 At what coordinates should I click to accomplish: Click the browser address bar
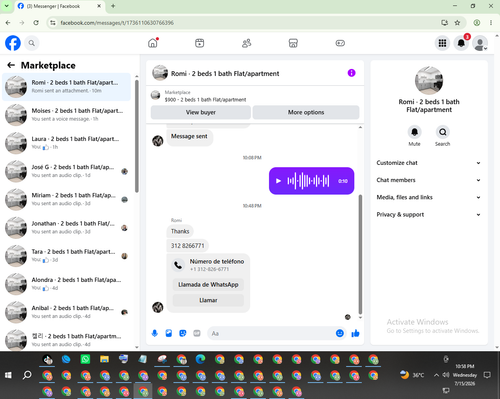point(247,23)
